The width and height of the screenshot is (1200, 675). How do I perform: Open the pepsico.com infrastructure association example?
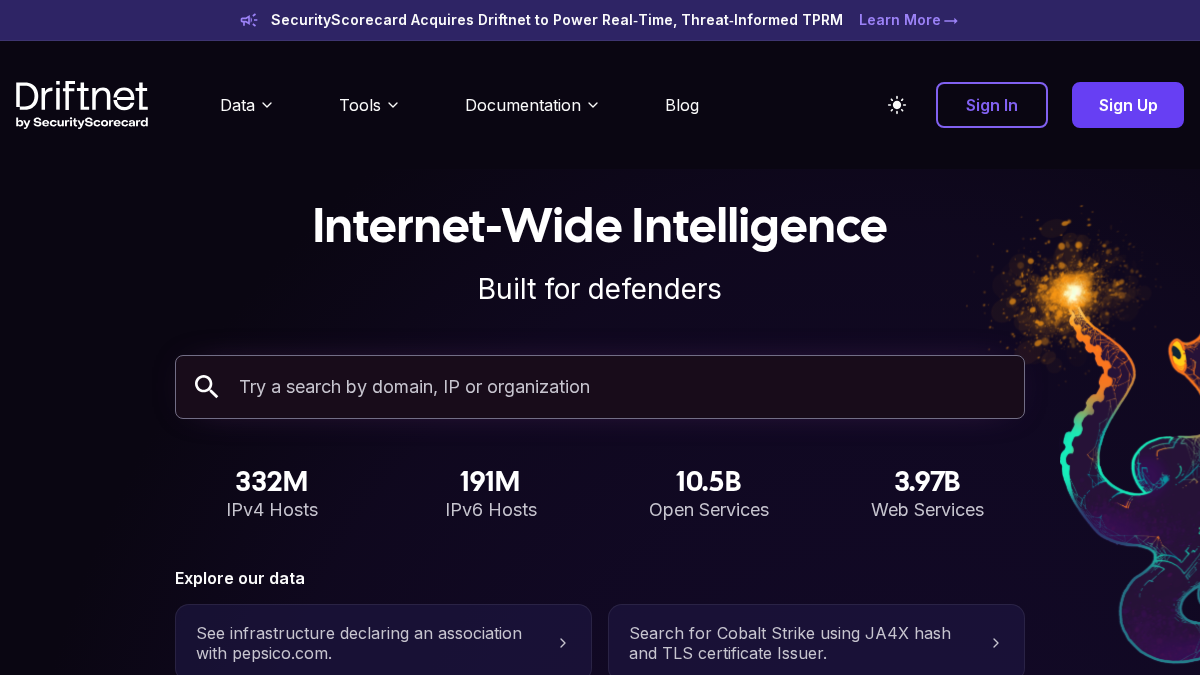click(383, 643)
